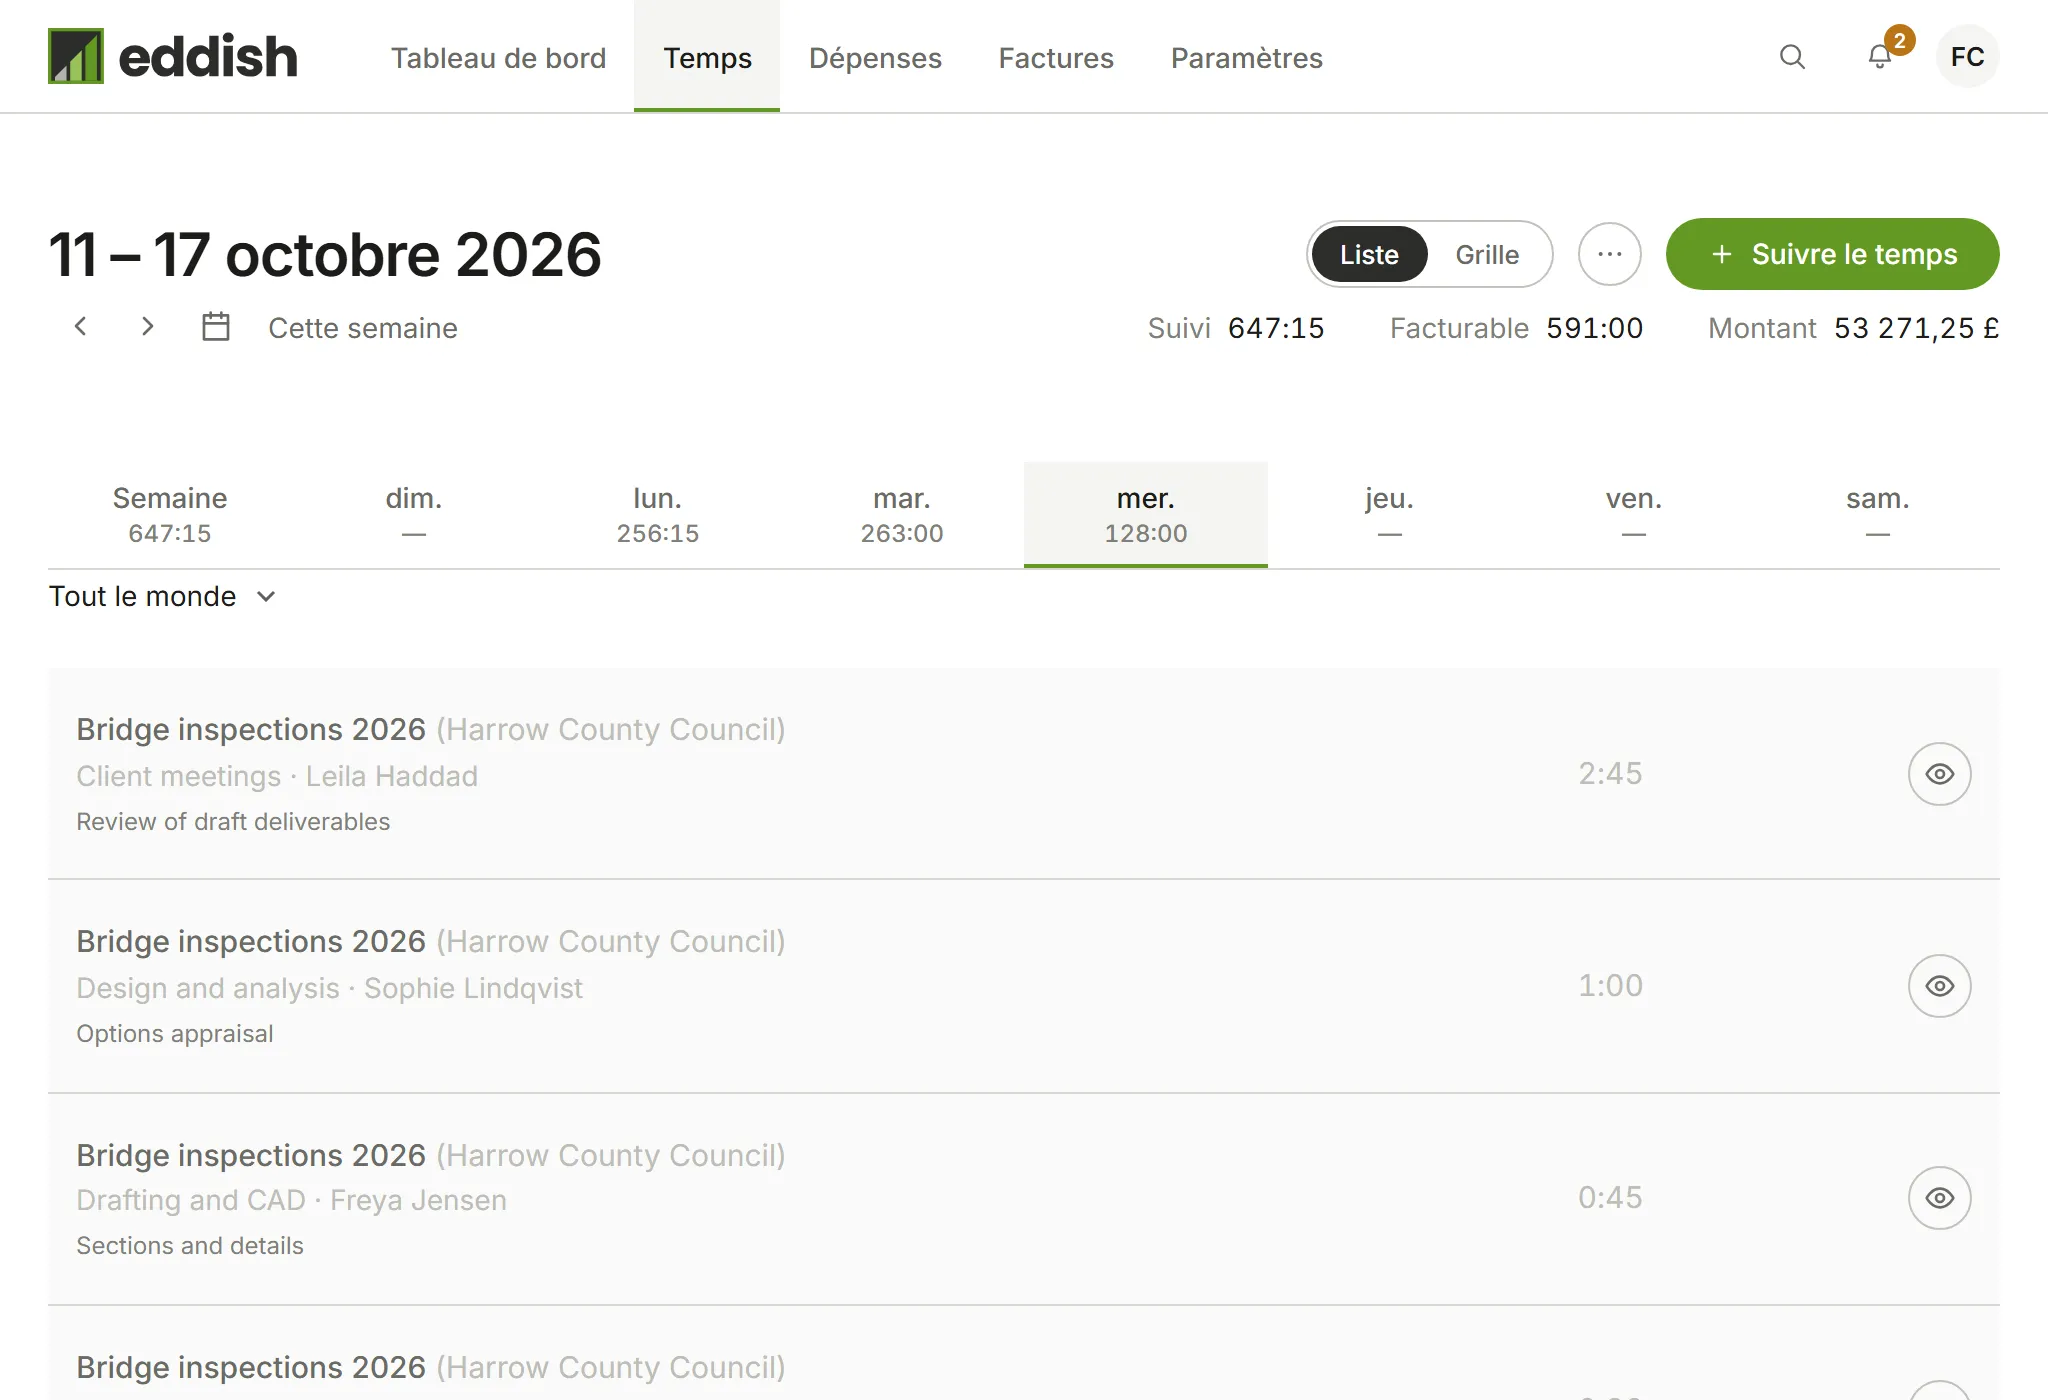Open the Bridge inspections Client meetings entry
The width and height of the screenshot is (2048, 1400).
click(x=1024, y=774)
